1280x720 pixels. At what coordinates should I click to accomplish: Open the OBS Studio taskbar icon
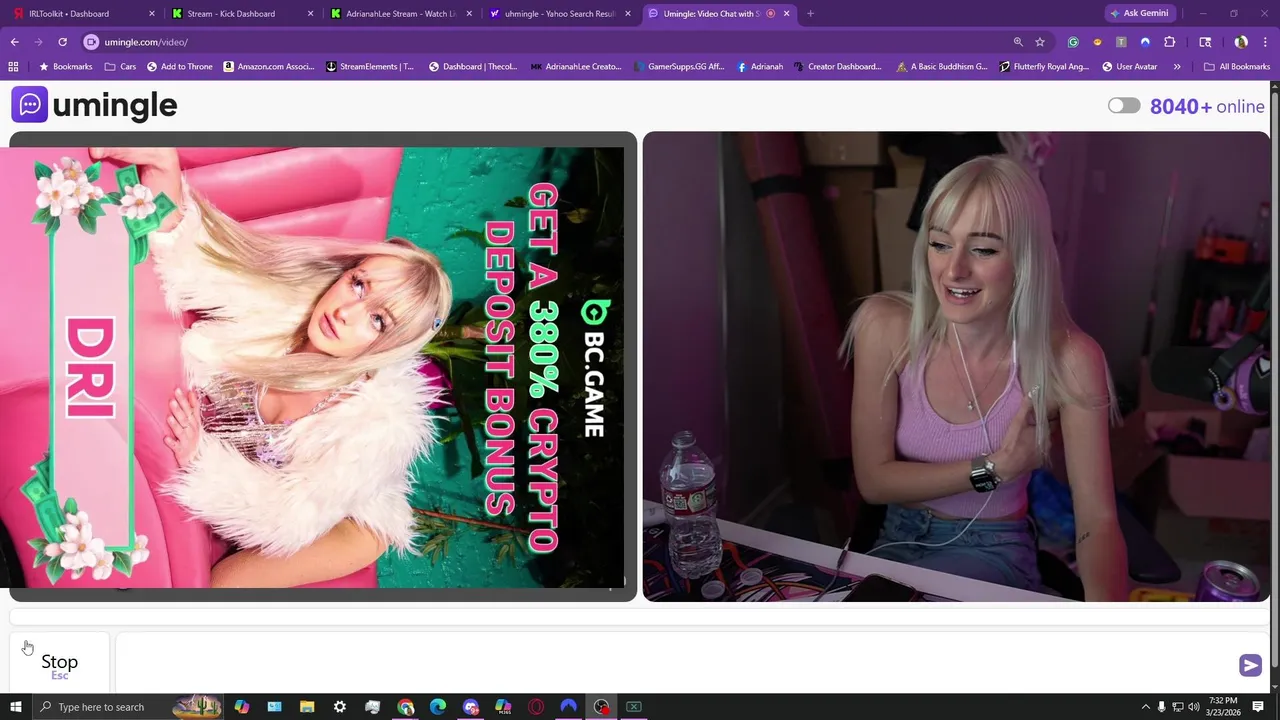click(x=601, y=707)
